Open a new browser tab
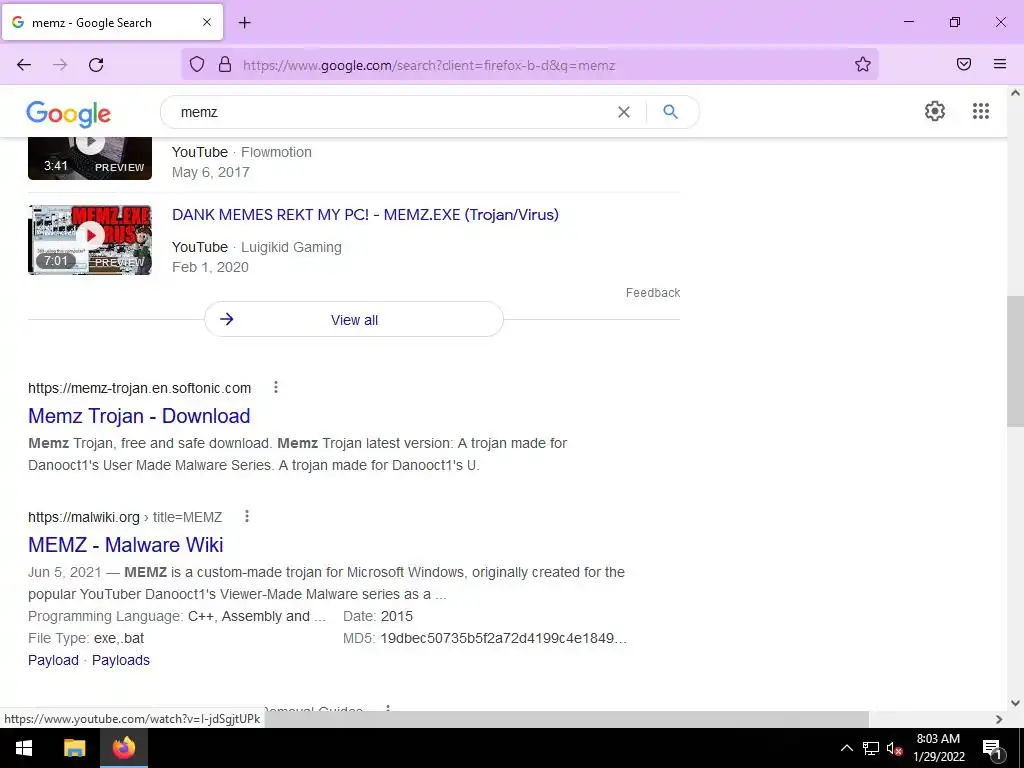This screenshot has height=768, width=1024. pyautogui.click(x=244, y=23)
